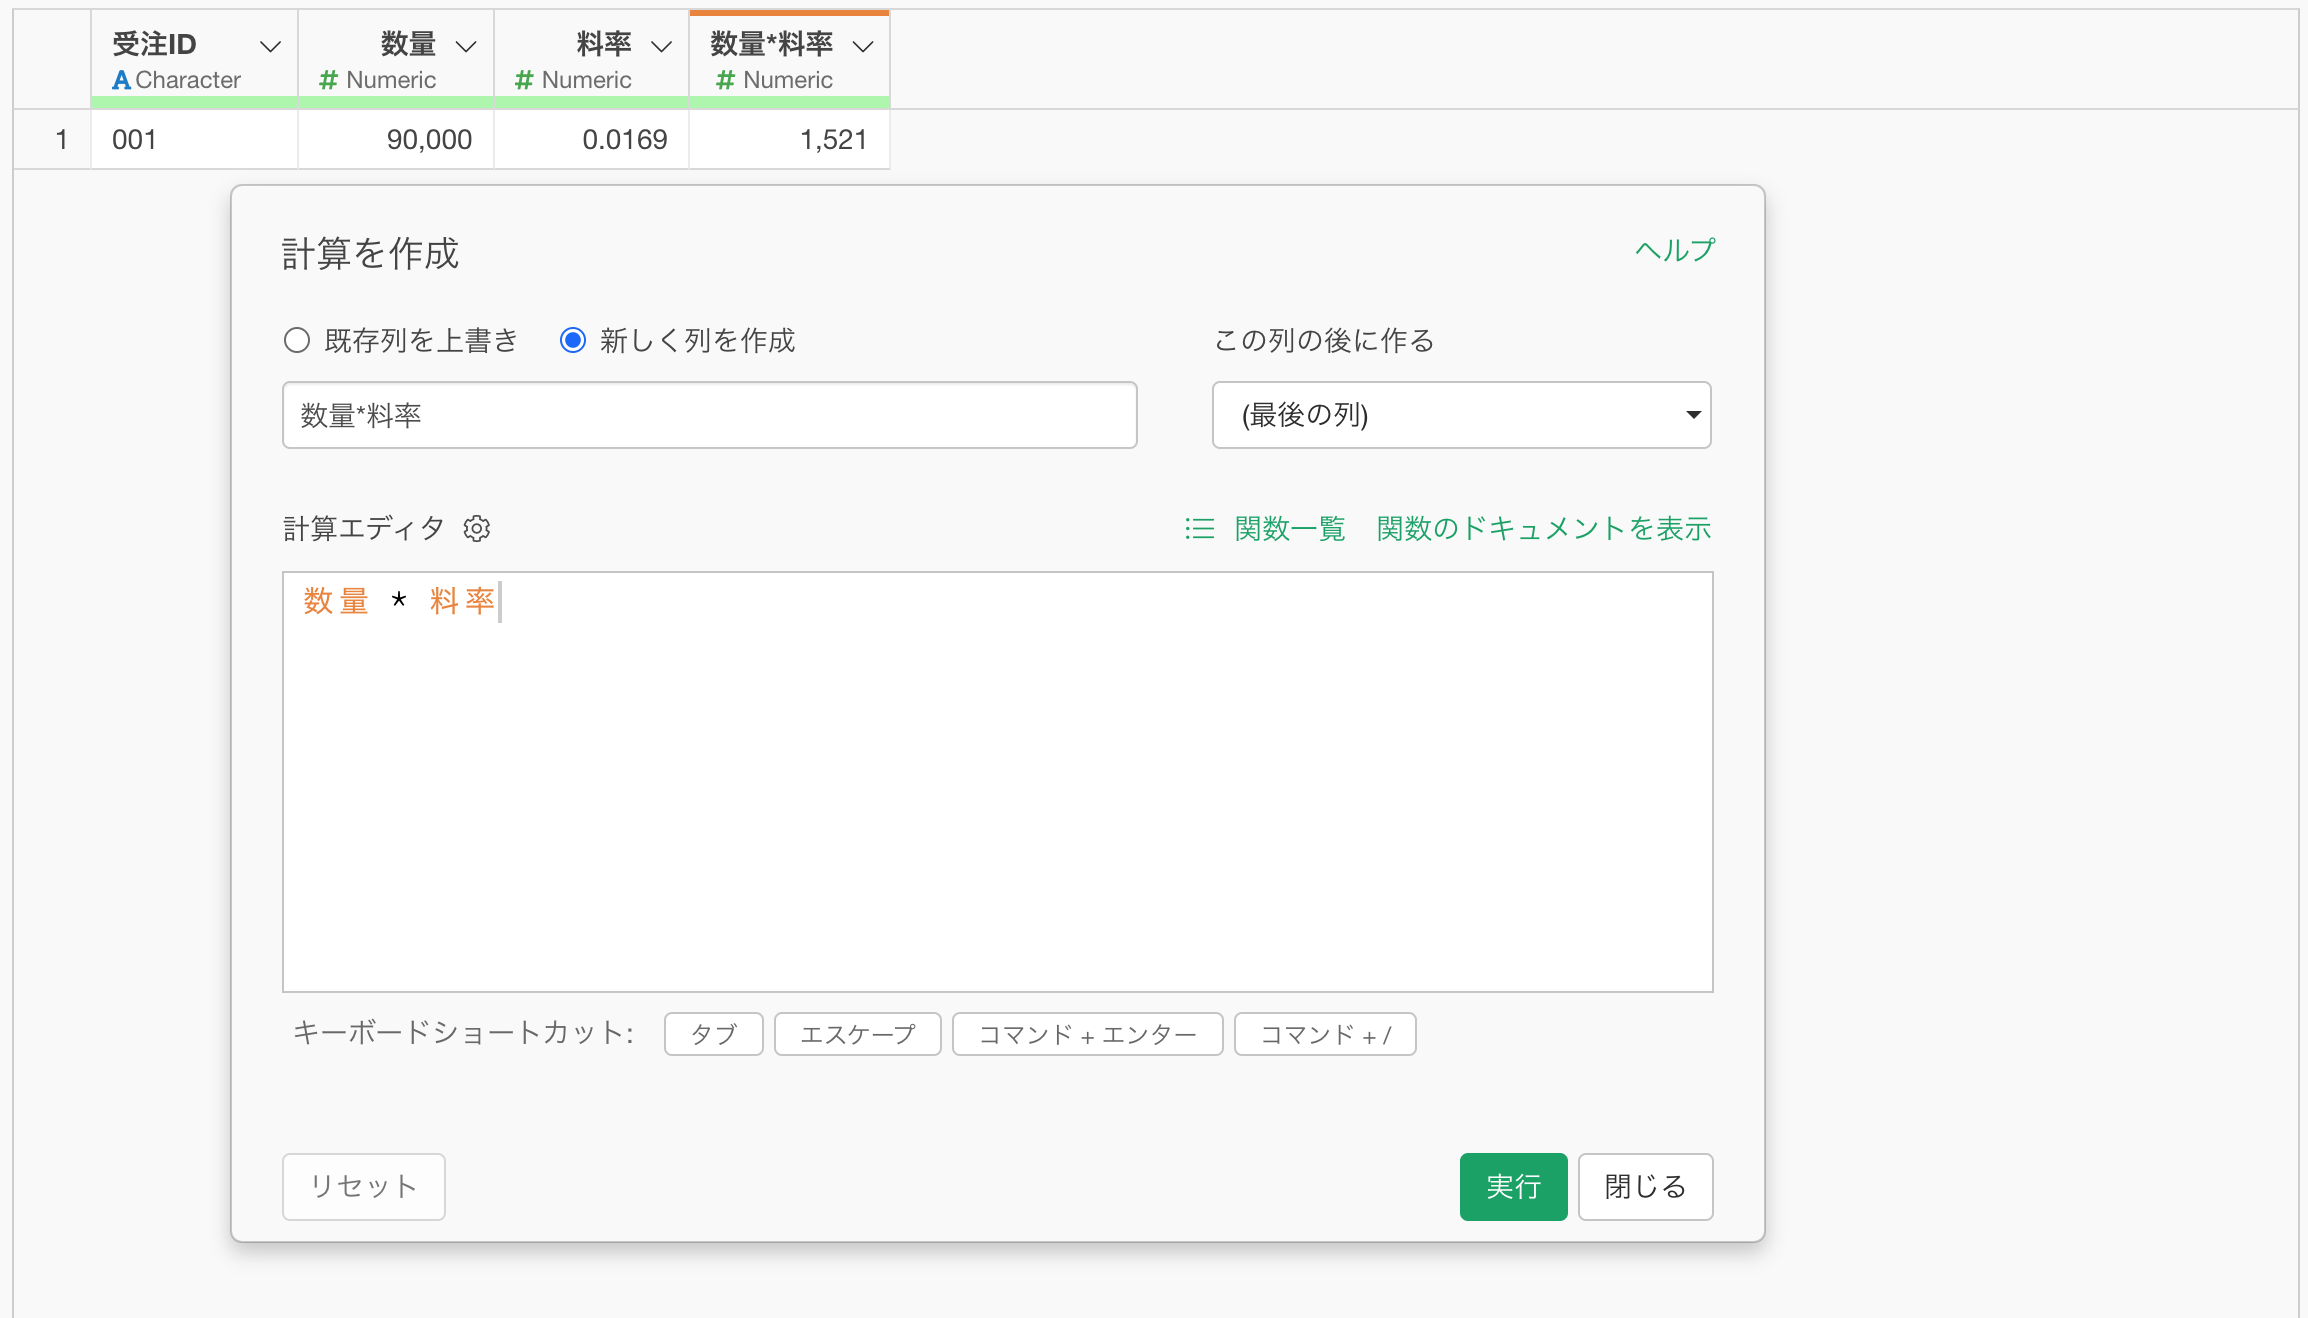
Task: Select 新しく列を作成 radio option
Action: [x=573, y=340]
